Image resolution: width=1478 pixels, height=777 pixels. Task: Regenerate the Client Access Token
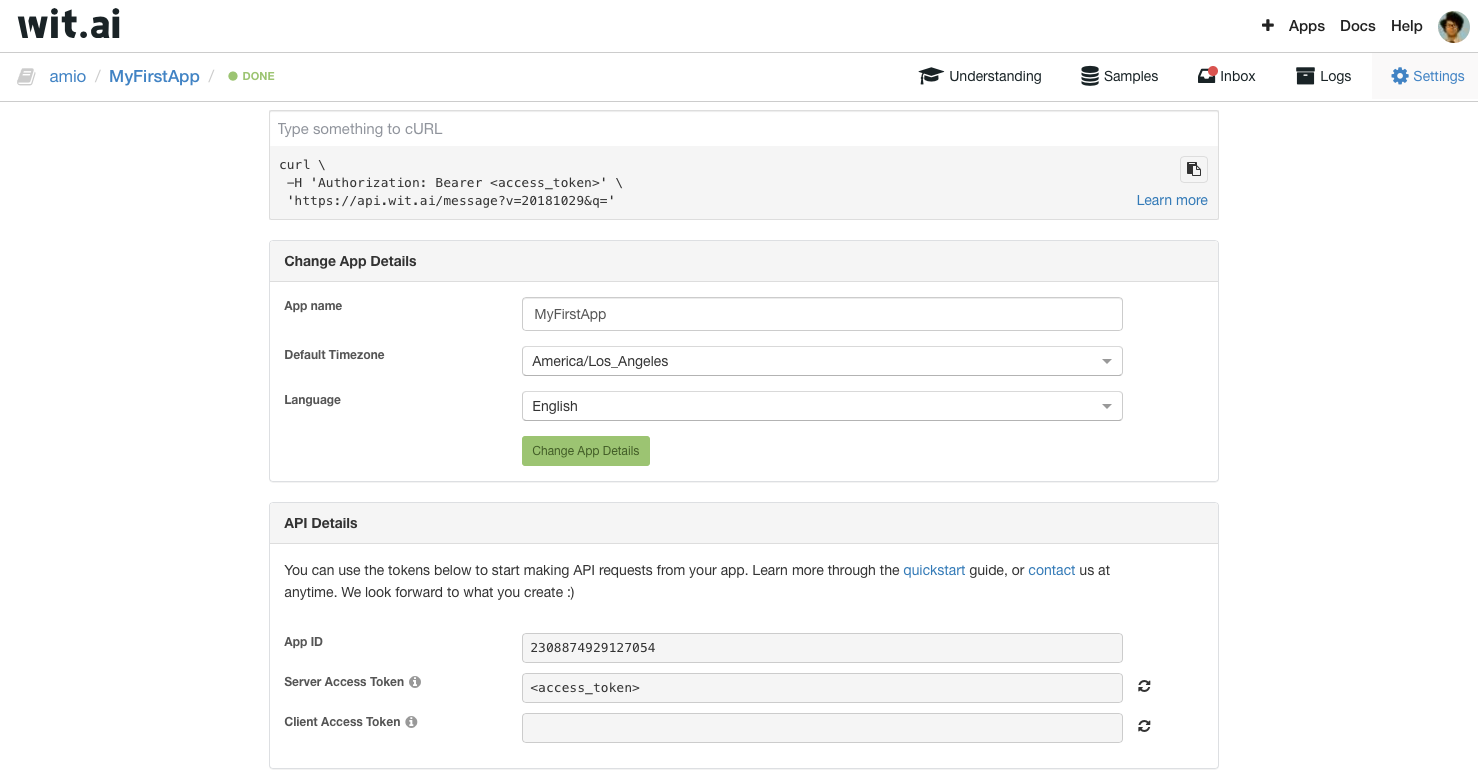[x=1144, y=726]
